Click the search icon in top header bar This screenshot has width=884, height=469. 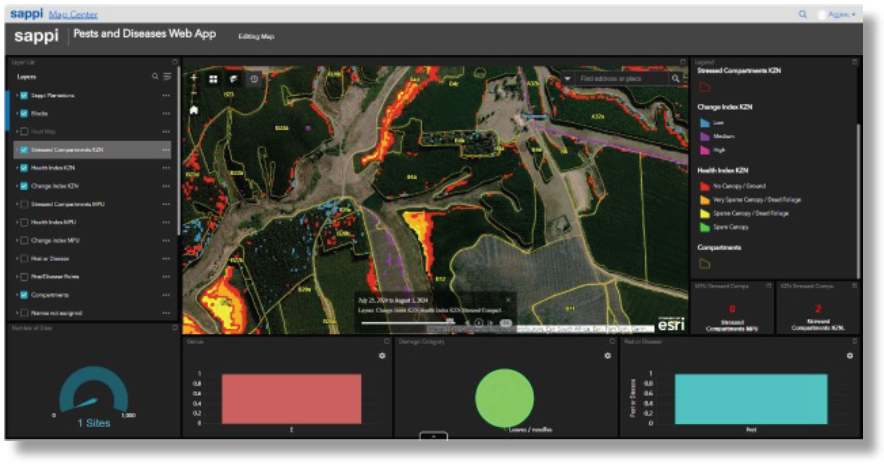[802, 14]
